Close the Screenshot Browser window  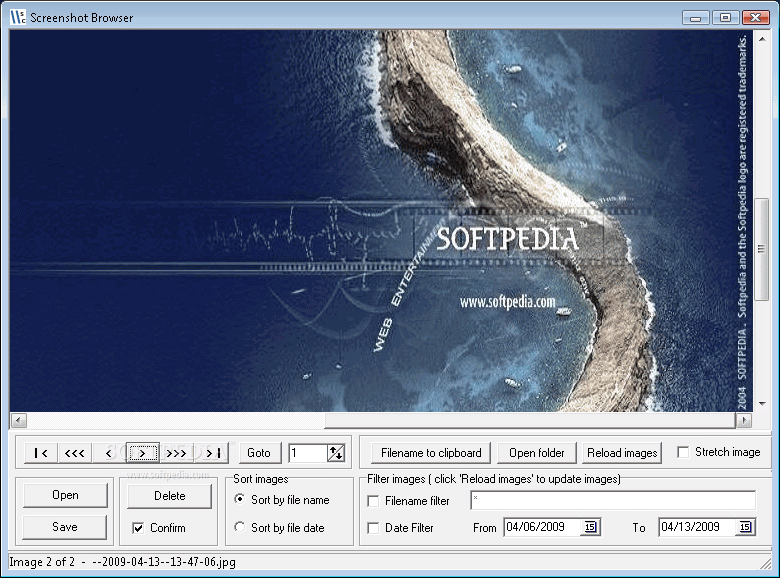(756, 18)
